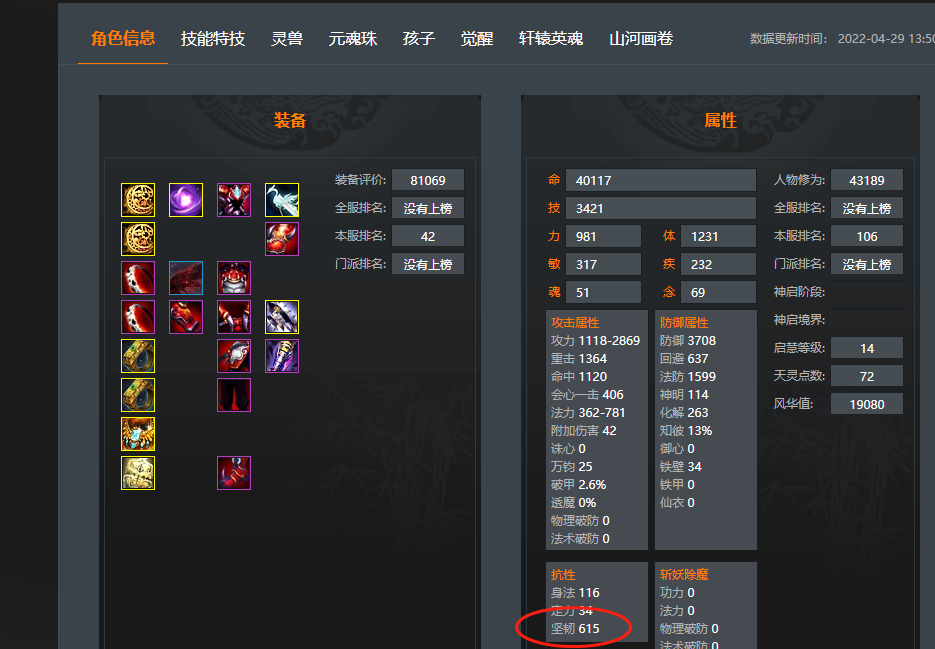Select the pale ivory carving icon
935x649 pixels.
point(138,473)
